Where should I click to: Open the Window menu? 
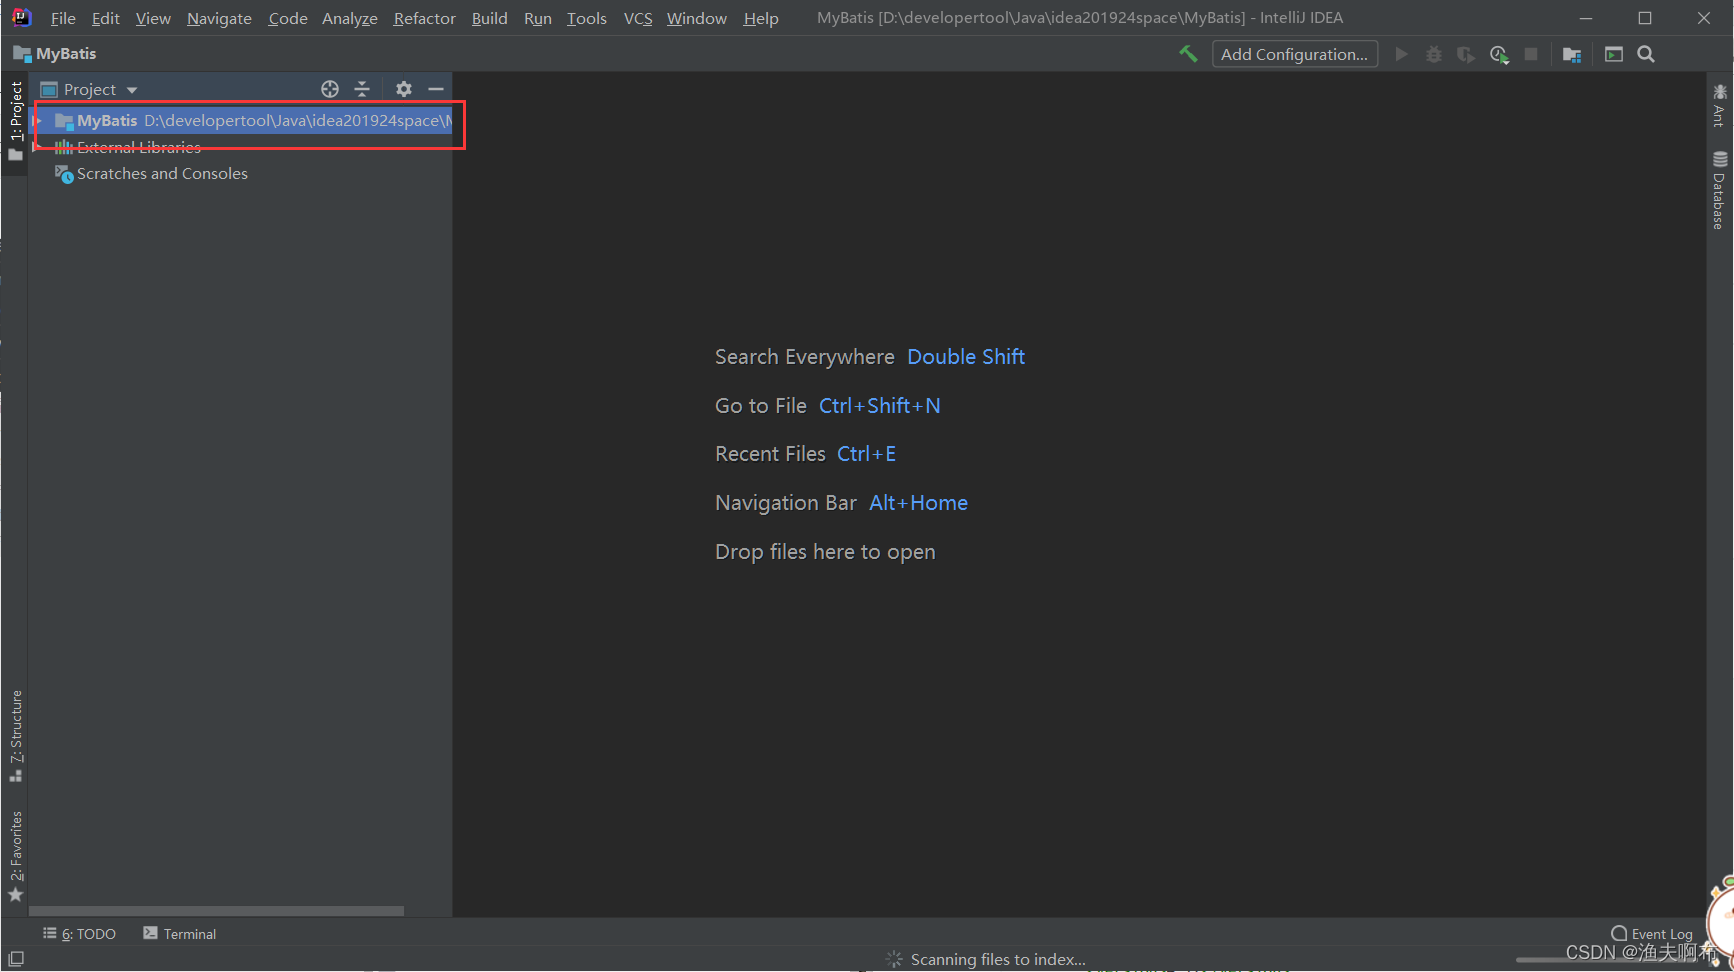pyautogui.click(x=697, y=18)
